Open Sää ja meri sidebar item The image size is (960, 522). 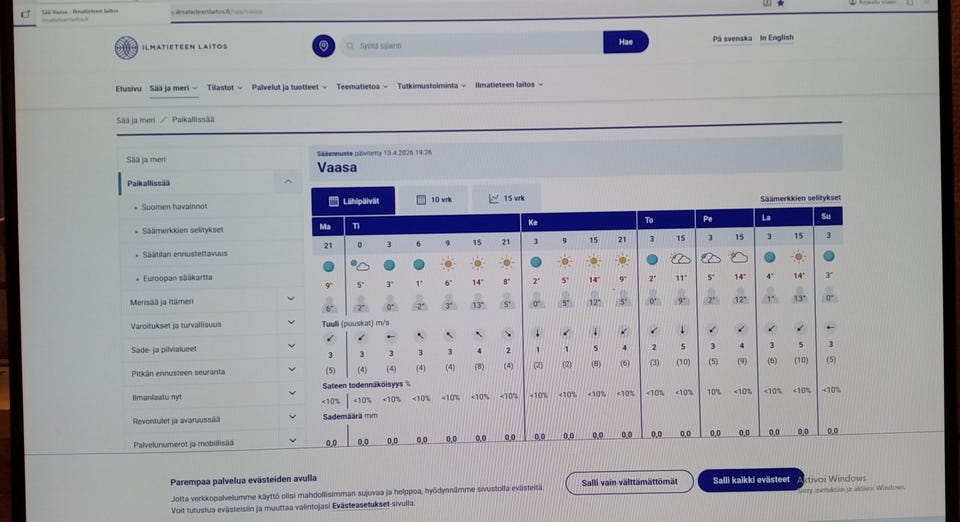[146, 160]
